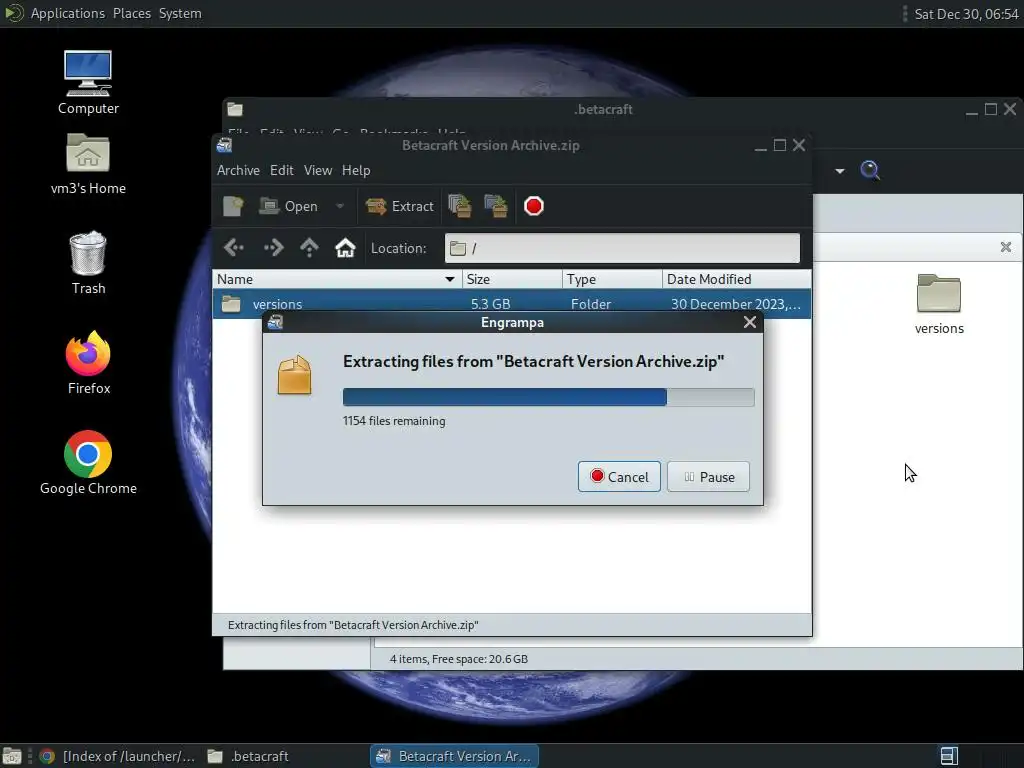Go back with the left arrow icon
This screenshot has height=768, width=1024.
tap(234, 248)
